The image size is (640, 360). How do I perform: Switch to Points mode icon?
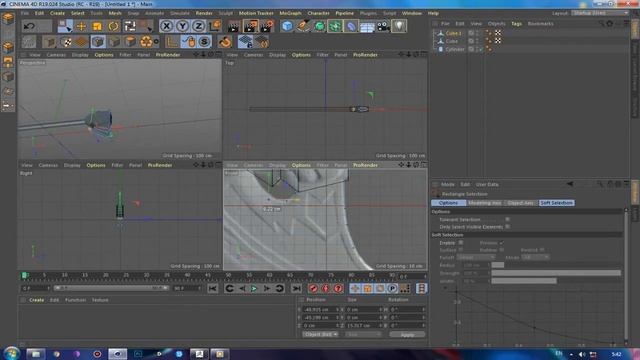click(x=98, y=42)
